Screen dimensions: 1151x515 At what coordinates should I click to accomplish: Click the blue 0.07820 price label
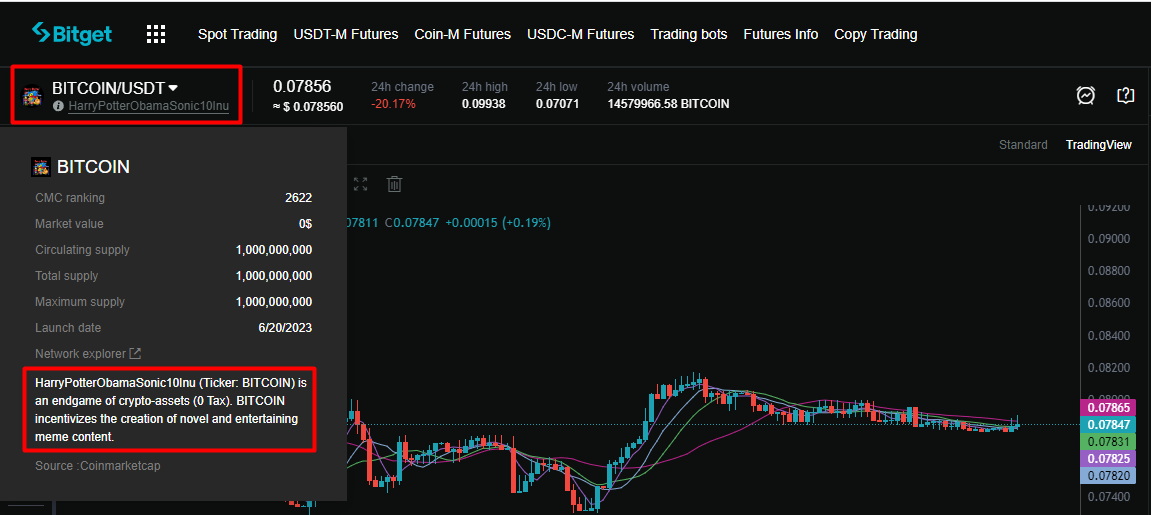[x=1109, y=475]
